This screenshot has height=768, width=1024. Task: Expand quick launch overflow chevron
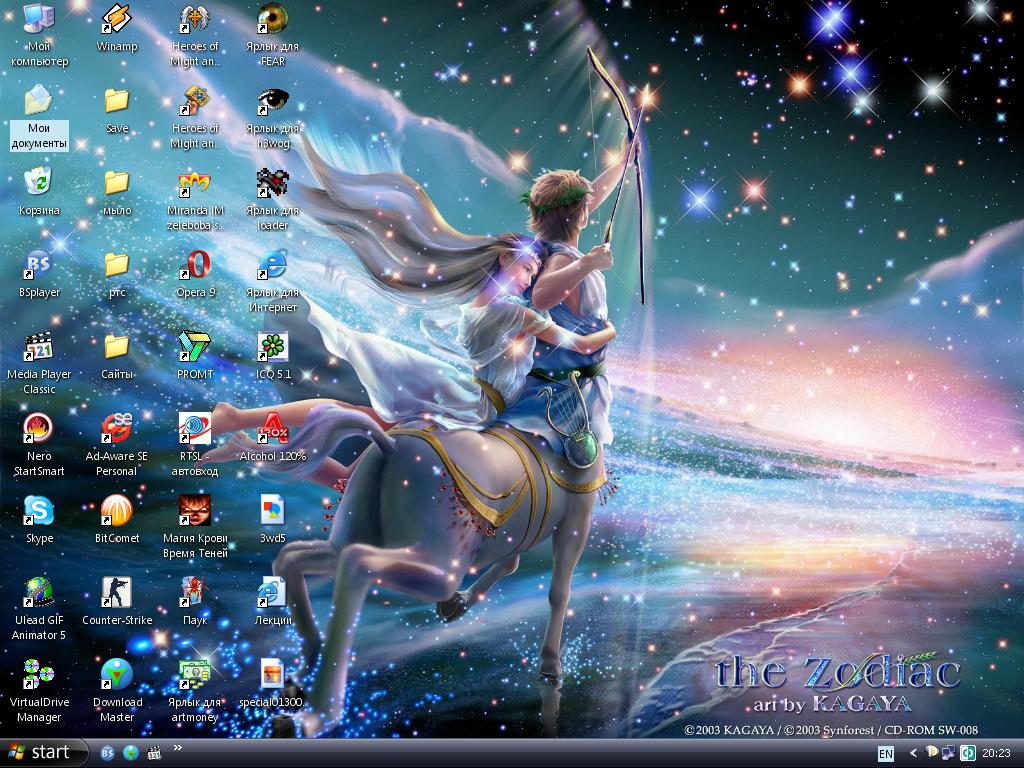point(178,748)
